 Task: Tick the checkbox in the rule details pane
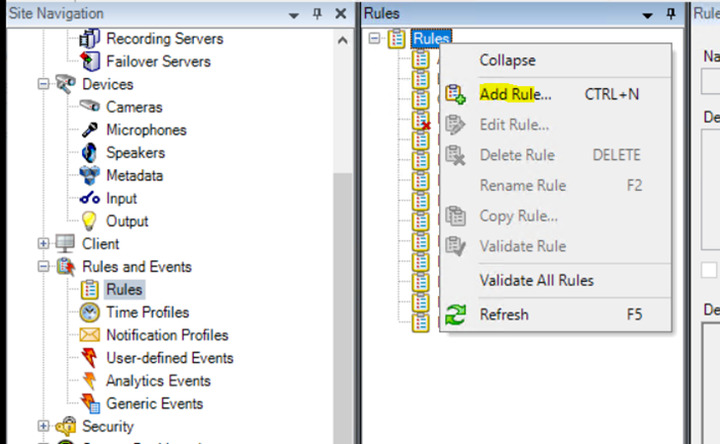point(709,270)
